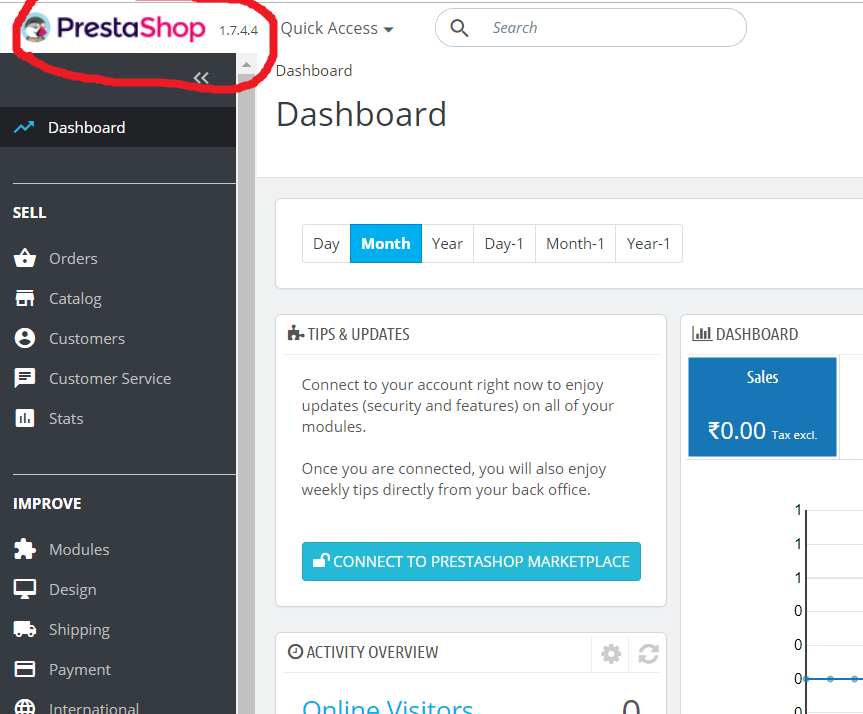Click the Orders basket icon
Viewport: 863px width, 714px height.
pyautogui.click(x=25, y=258)
